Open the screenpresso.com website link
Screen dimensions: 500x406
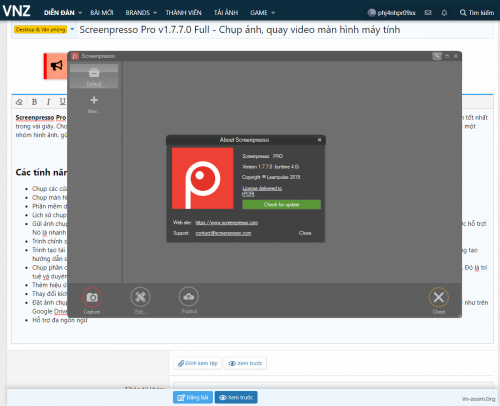coord(226,223)
